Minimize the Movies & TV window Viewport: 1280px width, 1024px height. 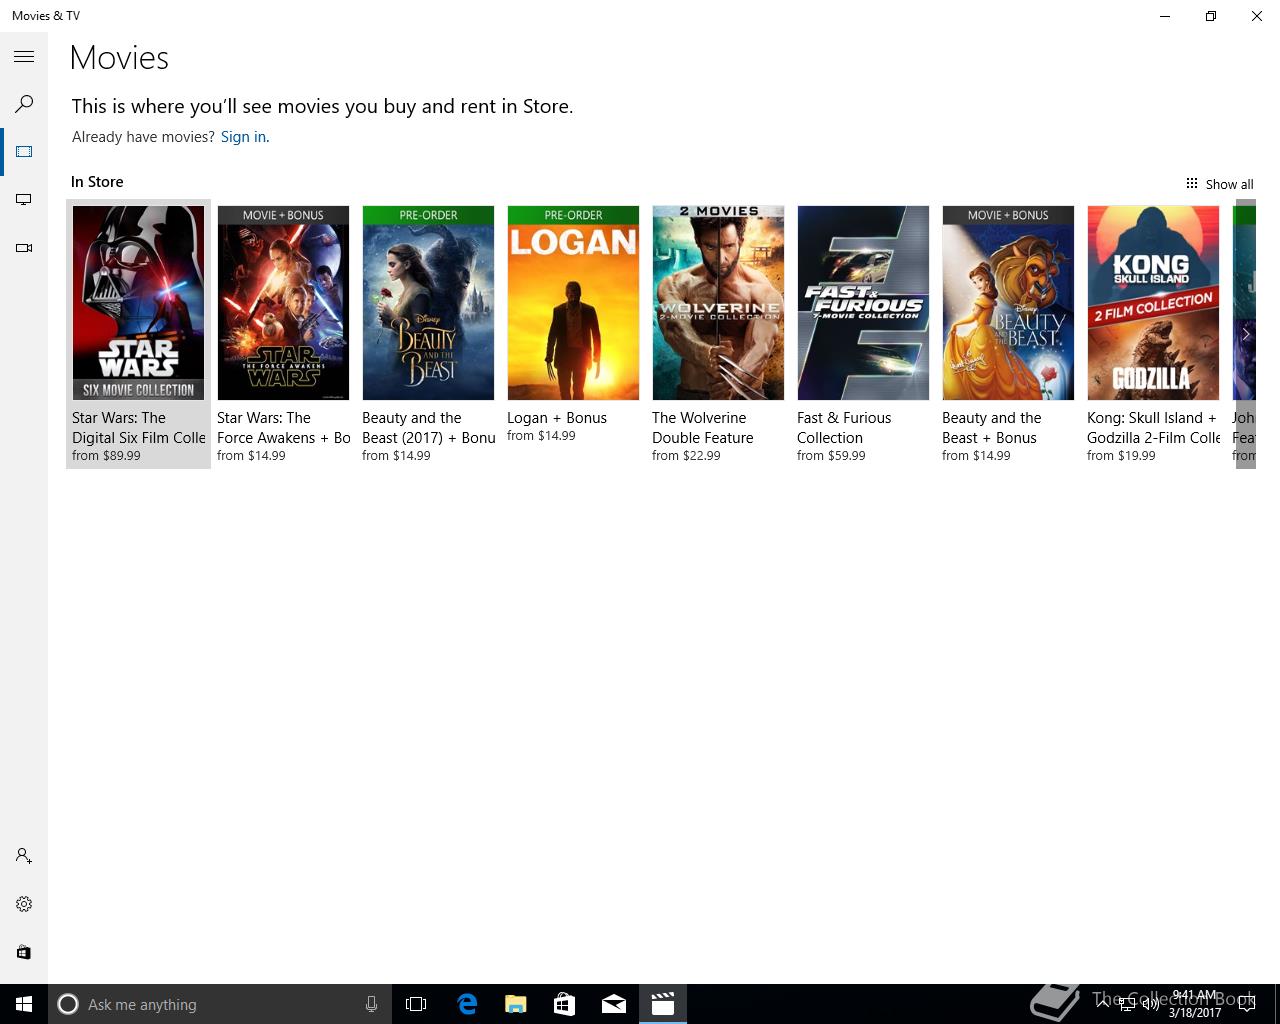click(1165, 16)
